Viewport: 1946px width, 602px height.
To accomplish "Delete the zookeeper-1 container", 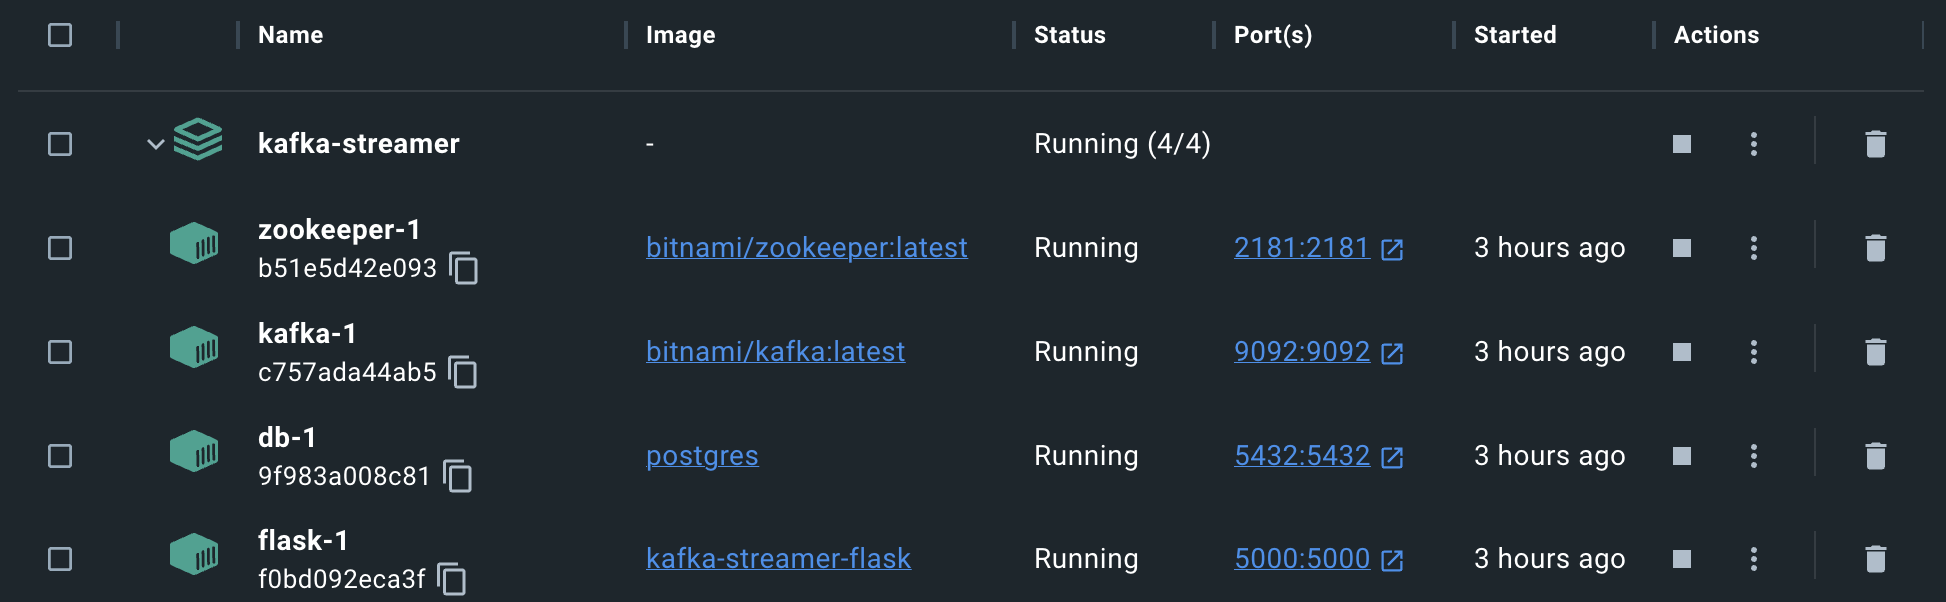I will [x=1875, y=248].
